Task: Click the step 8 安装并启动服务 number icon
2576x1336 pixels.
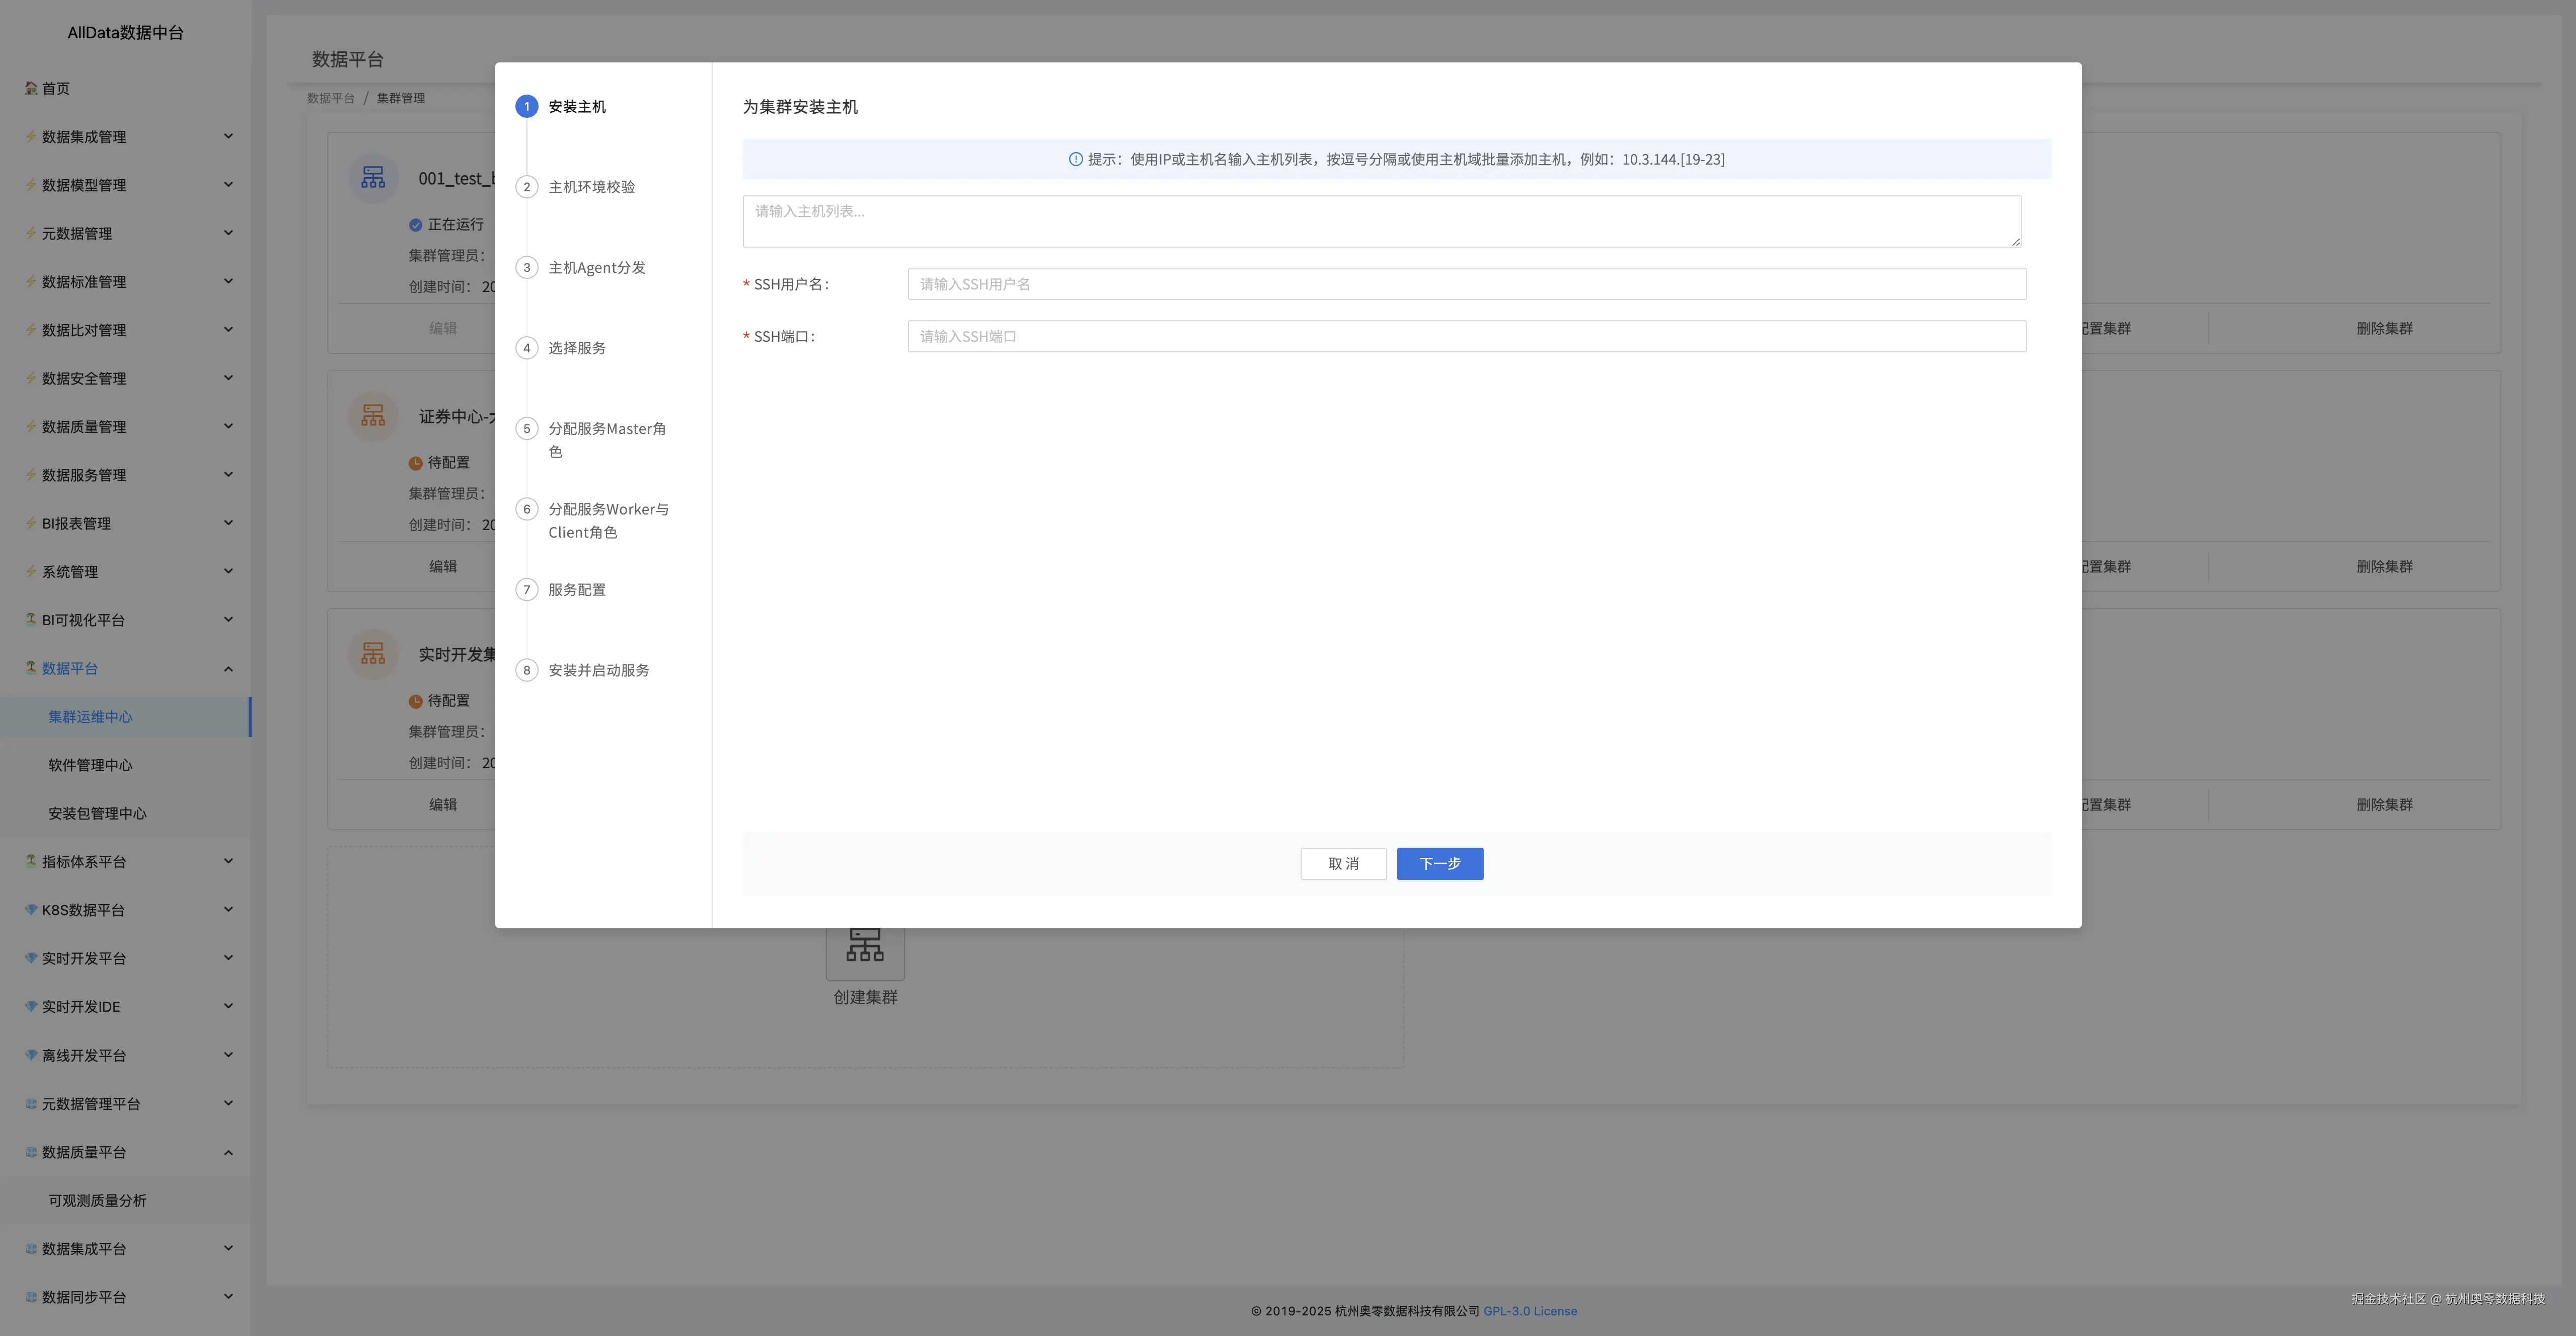Action: click(x=527, y=670)
